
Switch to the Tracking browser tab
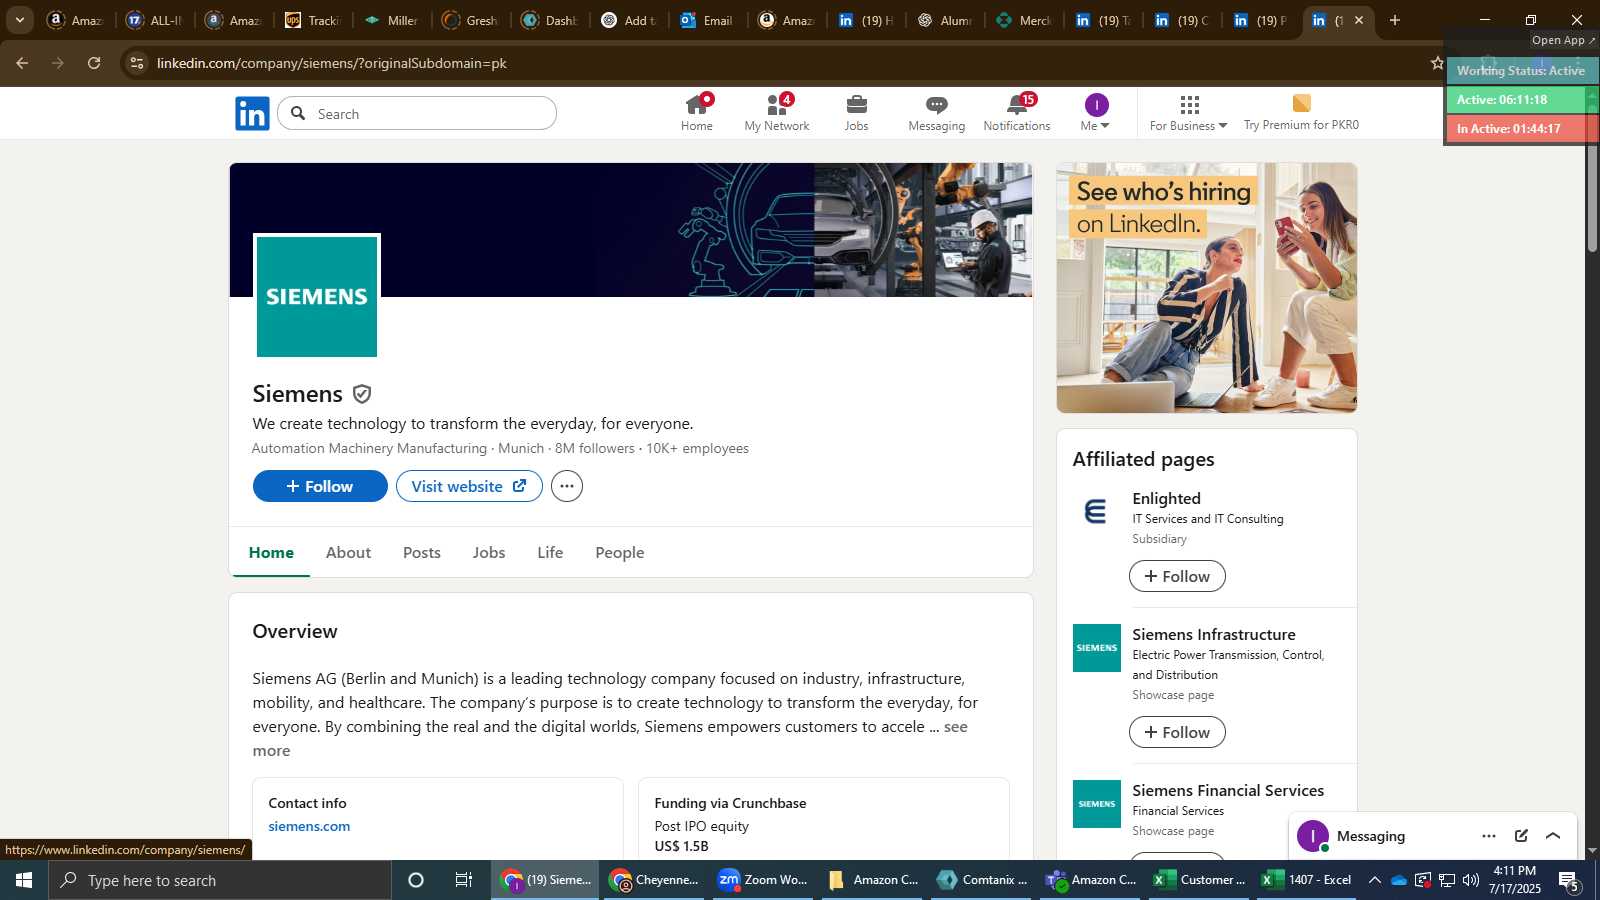pos(314,20)
